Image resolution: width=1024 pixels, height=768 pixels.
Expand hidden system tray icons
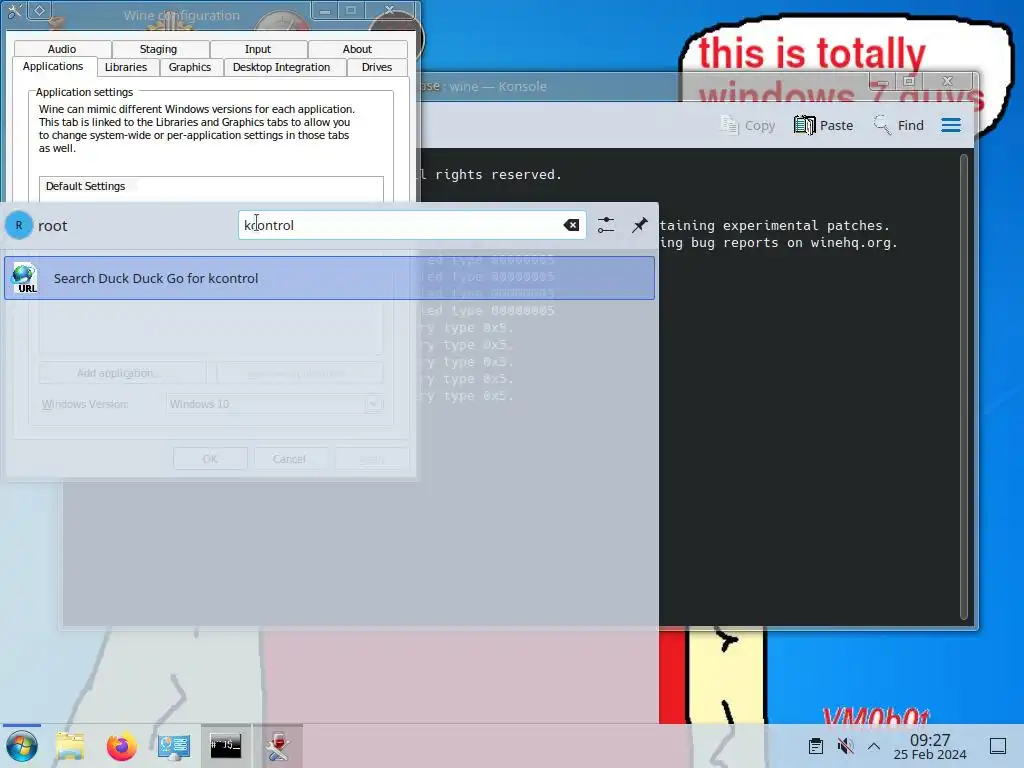point(874,746)
